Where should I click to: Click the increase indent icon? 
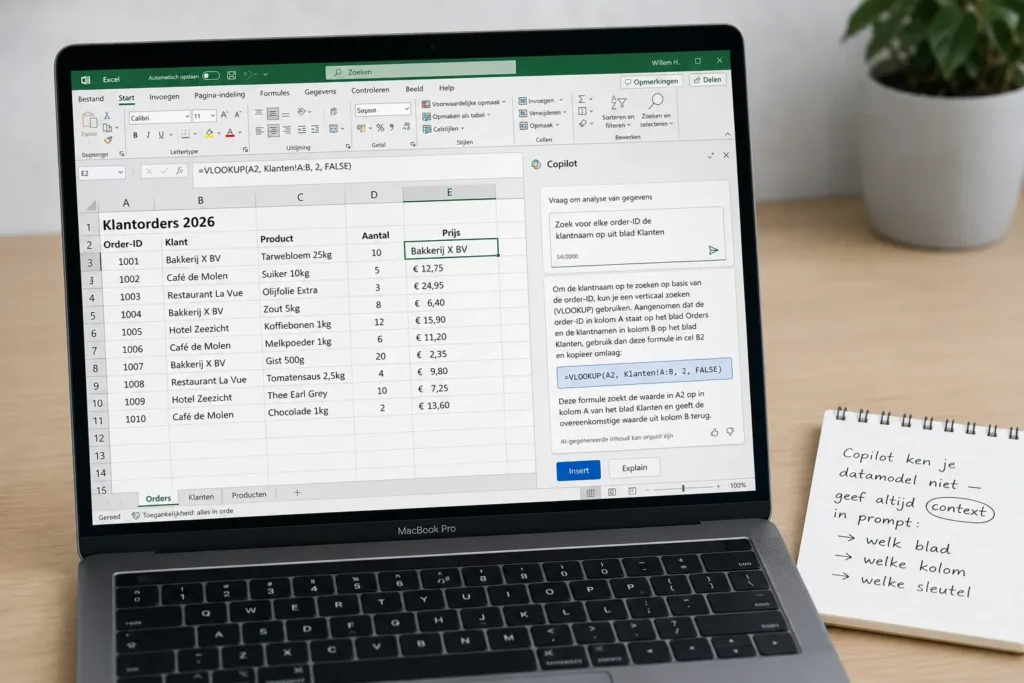pos(315,129)
